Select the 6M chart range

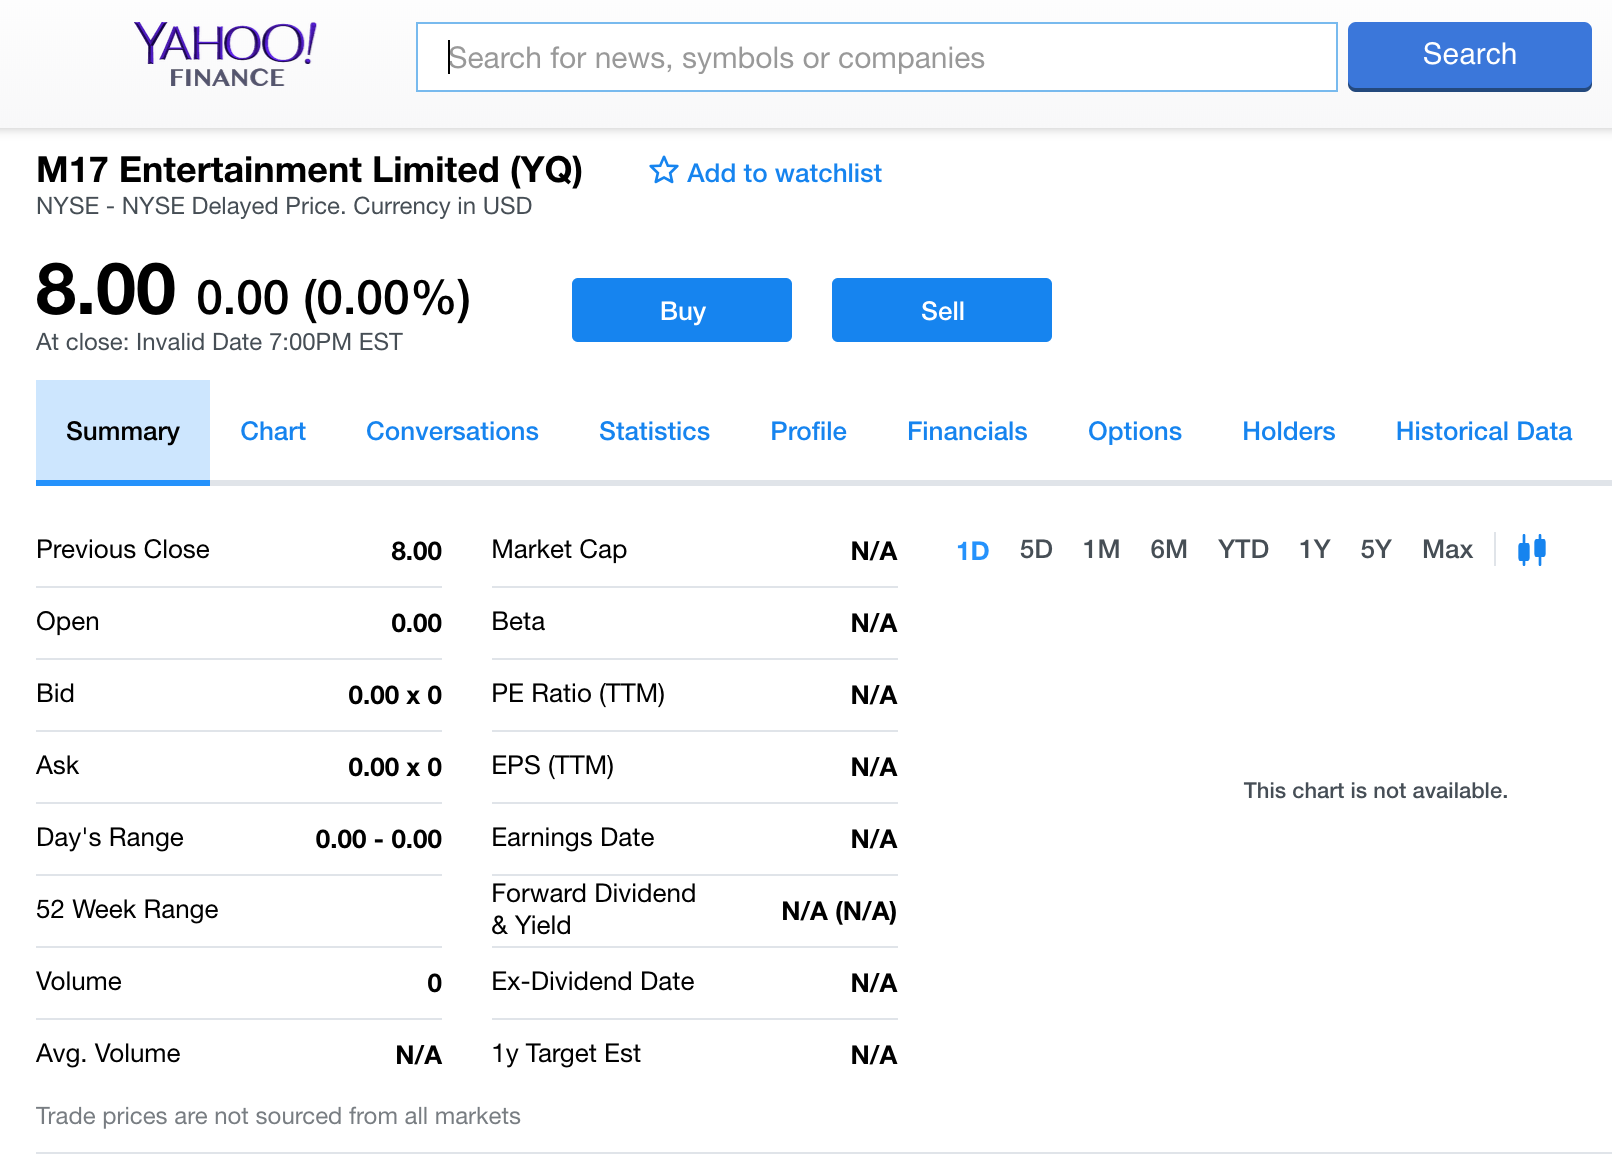click(x=1168, y=549)
